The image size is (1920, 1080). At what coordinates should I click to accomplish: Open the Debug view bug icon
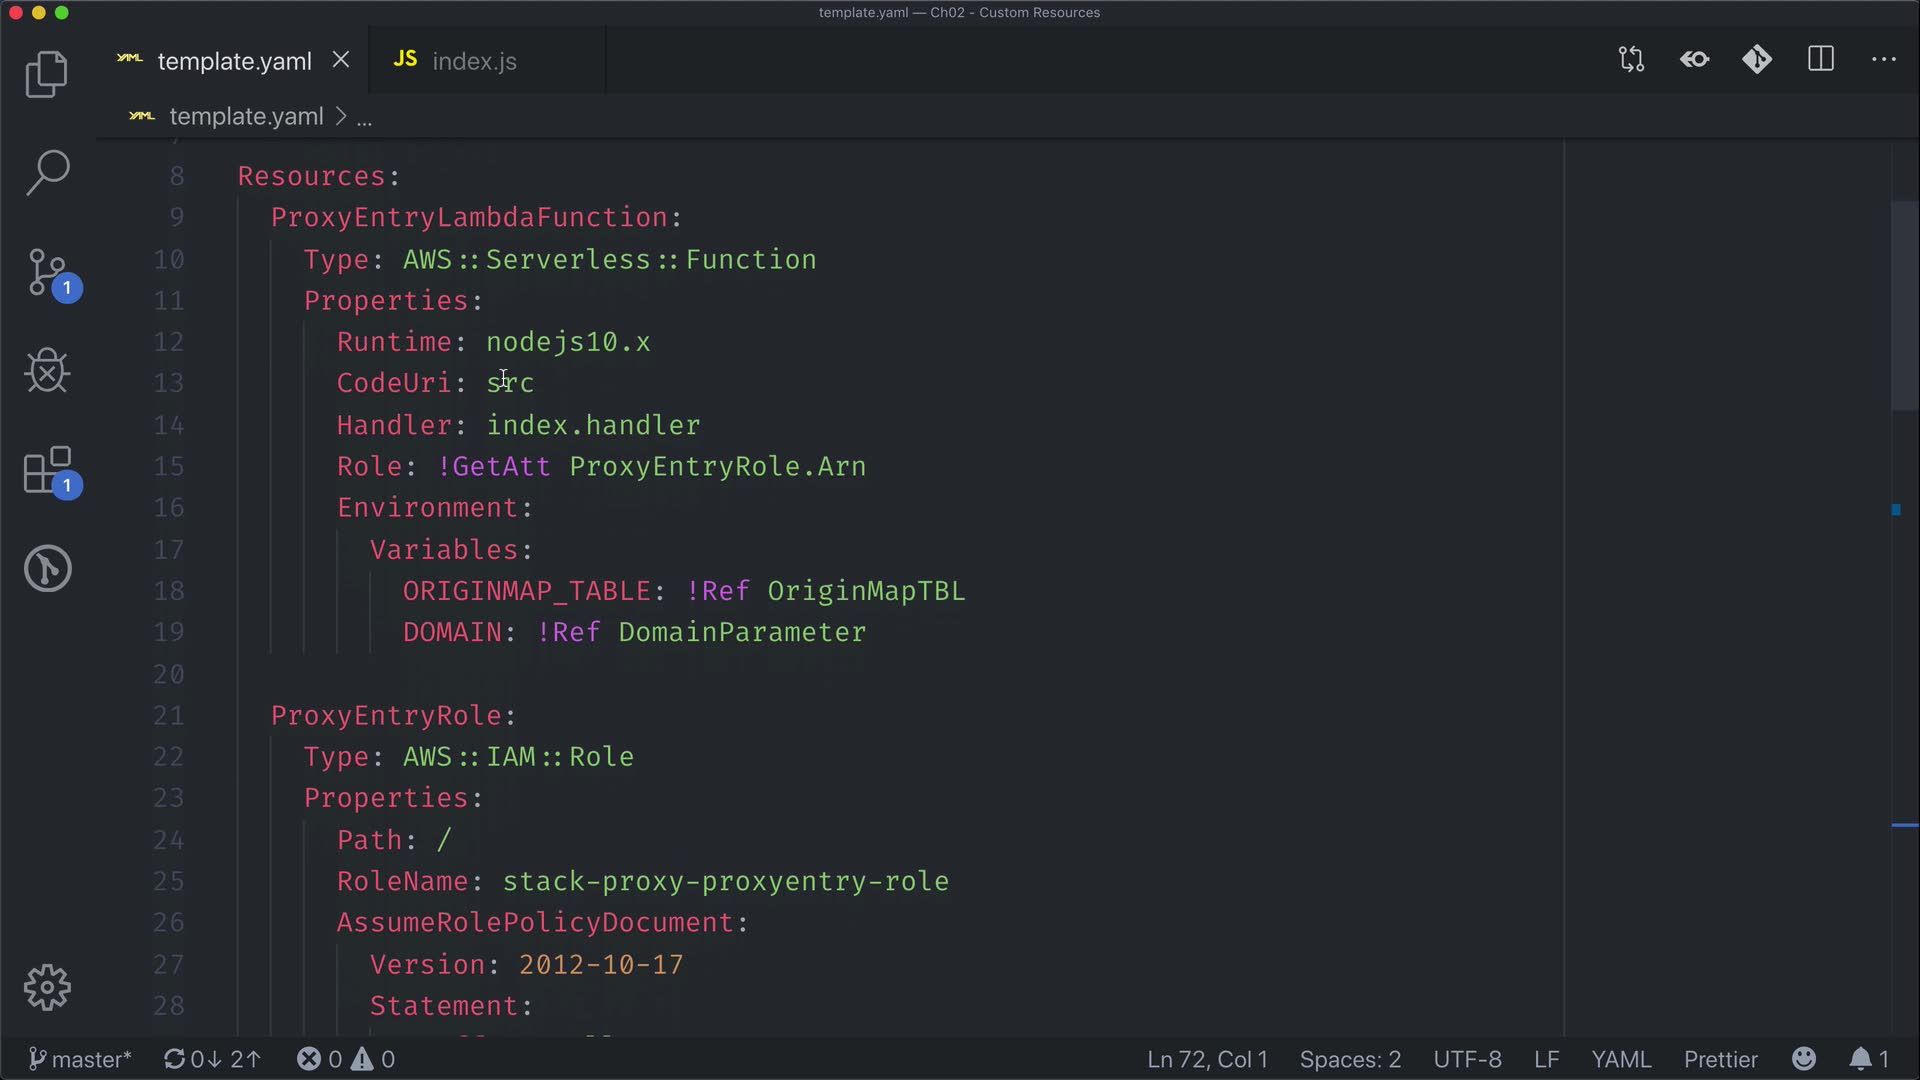point(47,371)
